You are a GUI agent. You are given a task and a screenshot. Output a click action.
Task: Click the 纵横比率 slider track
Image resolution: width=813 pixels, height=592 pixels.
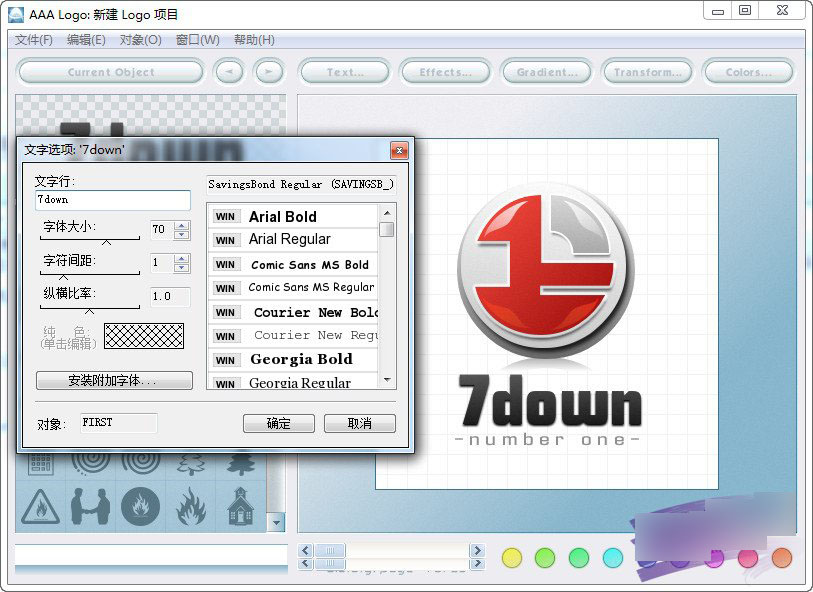(x=90, y=307)
